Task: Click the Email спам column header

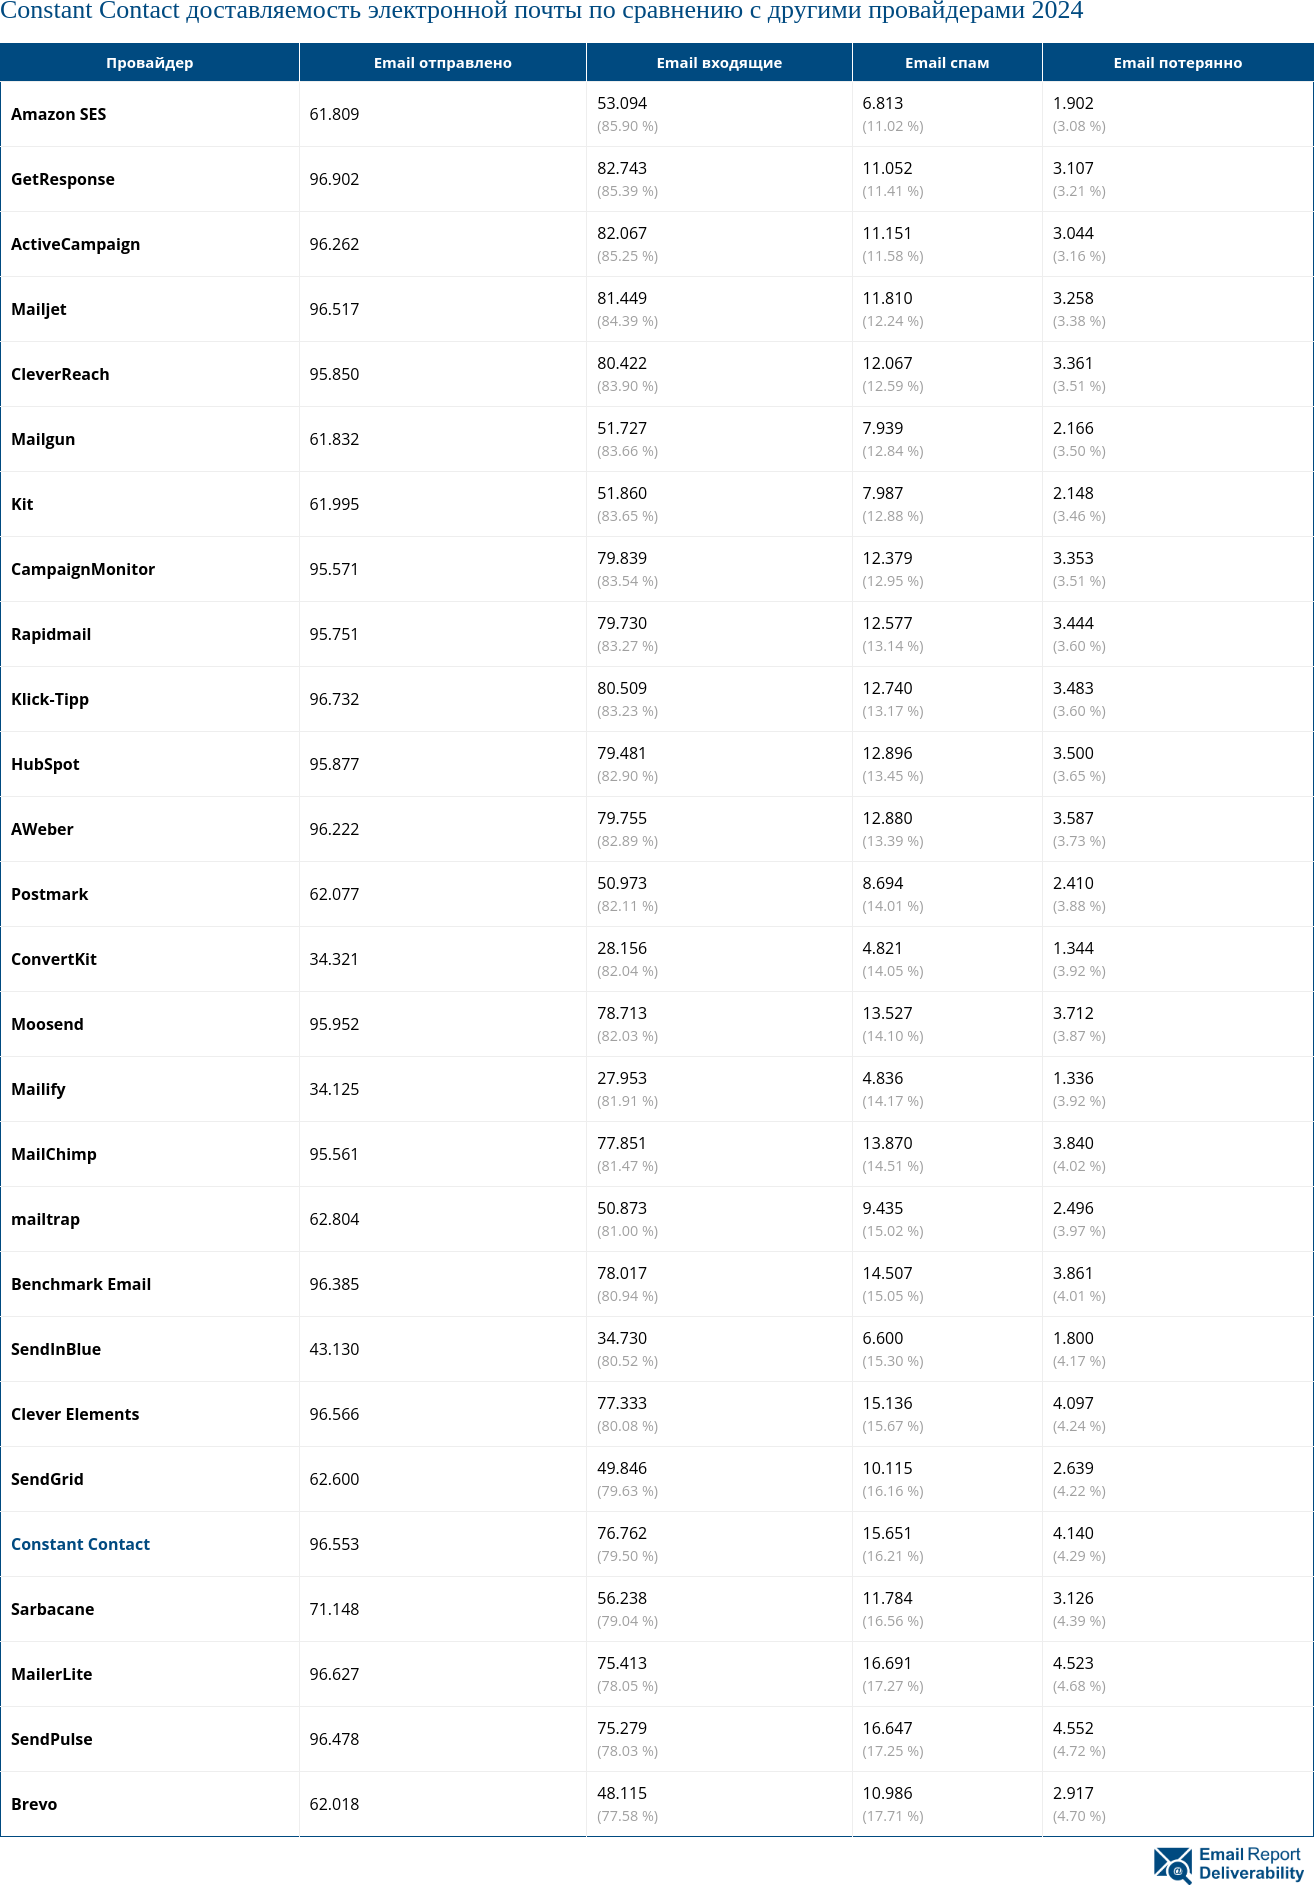Action: click(946, 63)
